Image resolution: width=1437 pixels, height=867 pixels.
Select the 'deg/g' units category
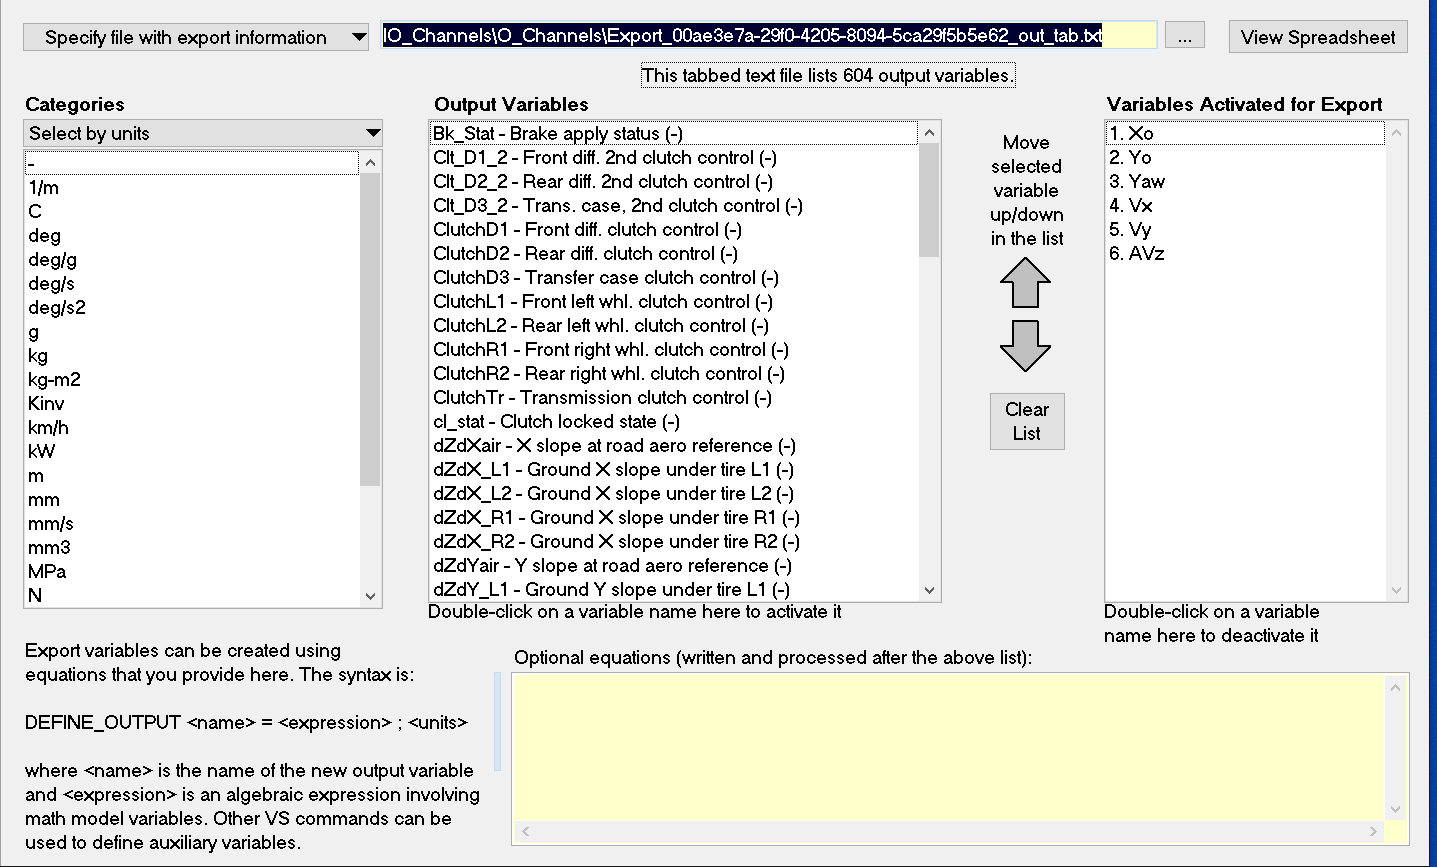point(192,259)
